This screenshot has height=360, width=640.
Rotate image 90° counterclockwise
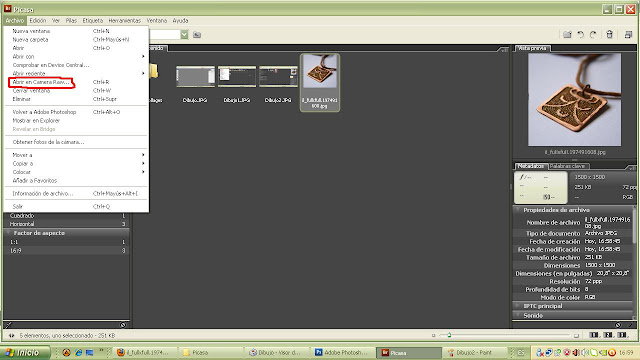pyautogui.click(x=580, y=35)
